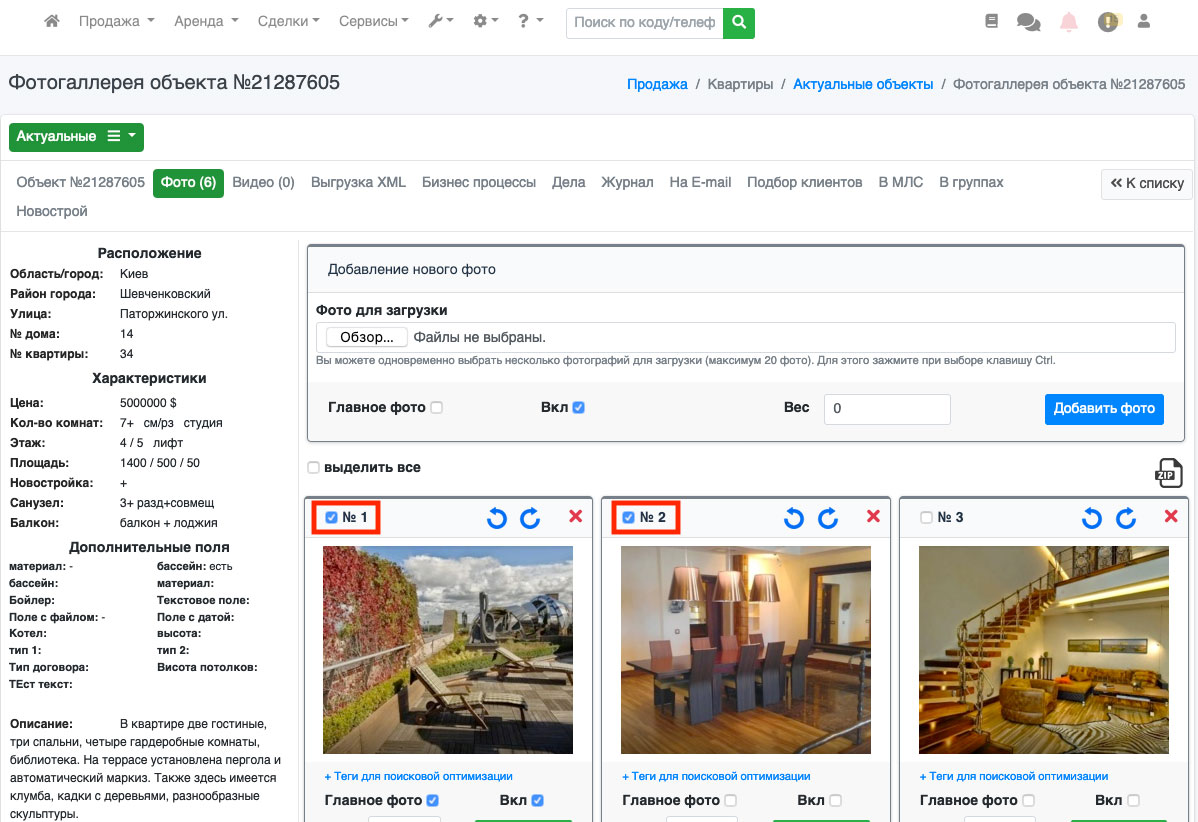Follow 'Актуальные объекты' breadcrumb link
Viewport: 1198px width, 822px height.
[x=863, y=85]
